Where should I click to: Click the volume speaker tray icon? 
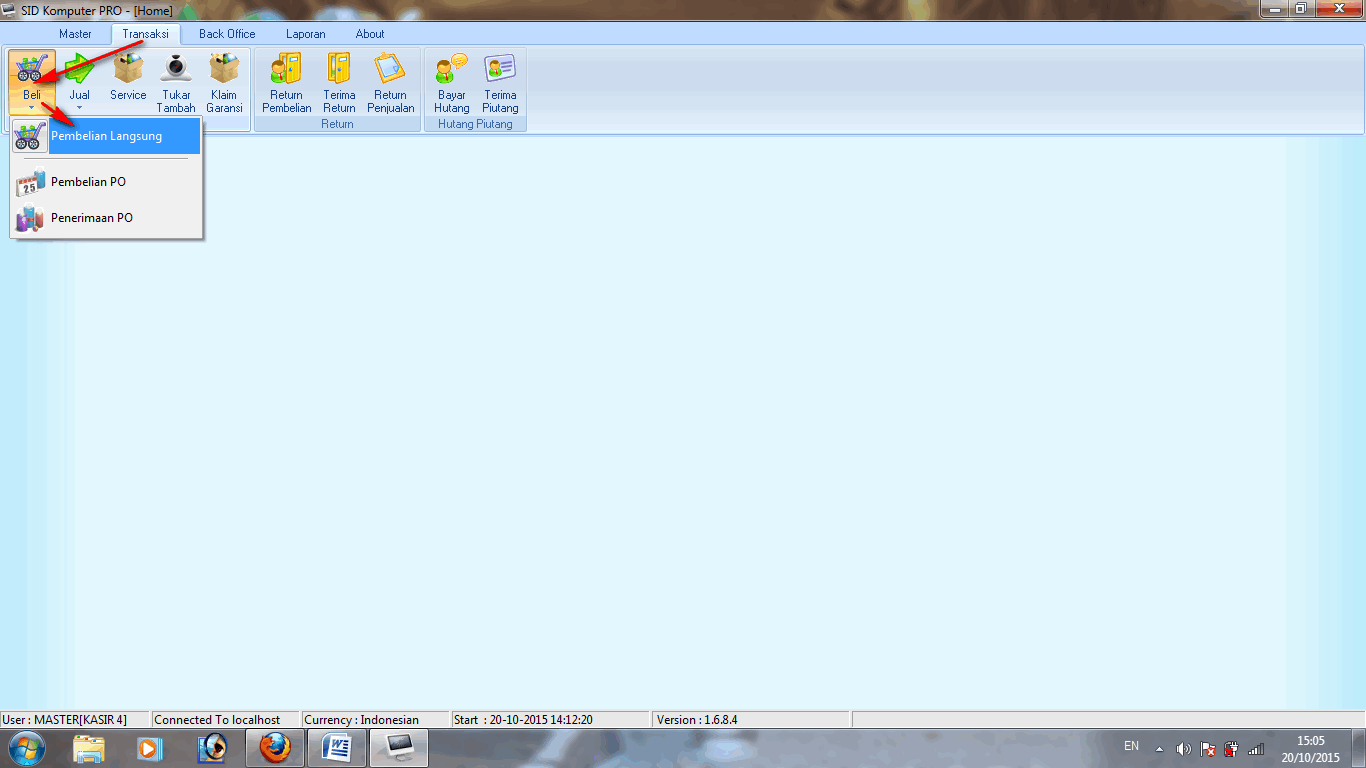(x=1184, y=749)
